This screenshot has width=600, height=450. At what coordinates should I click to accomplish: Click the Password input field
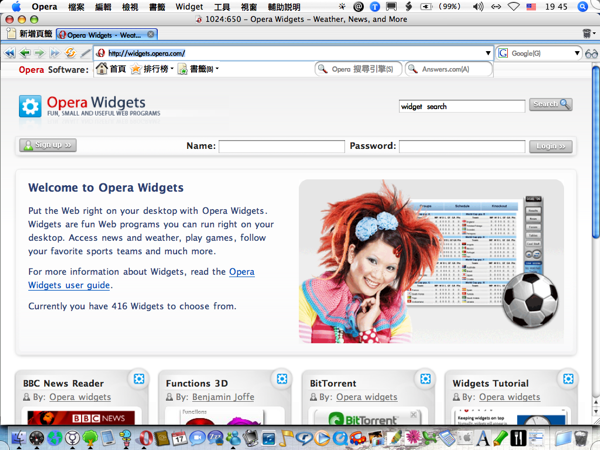pos(462,146)
